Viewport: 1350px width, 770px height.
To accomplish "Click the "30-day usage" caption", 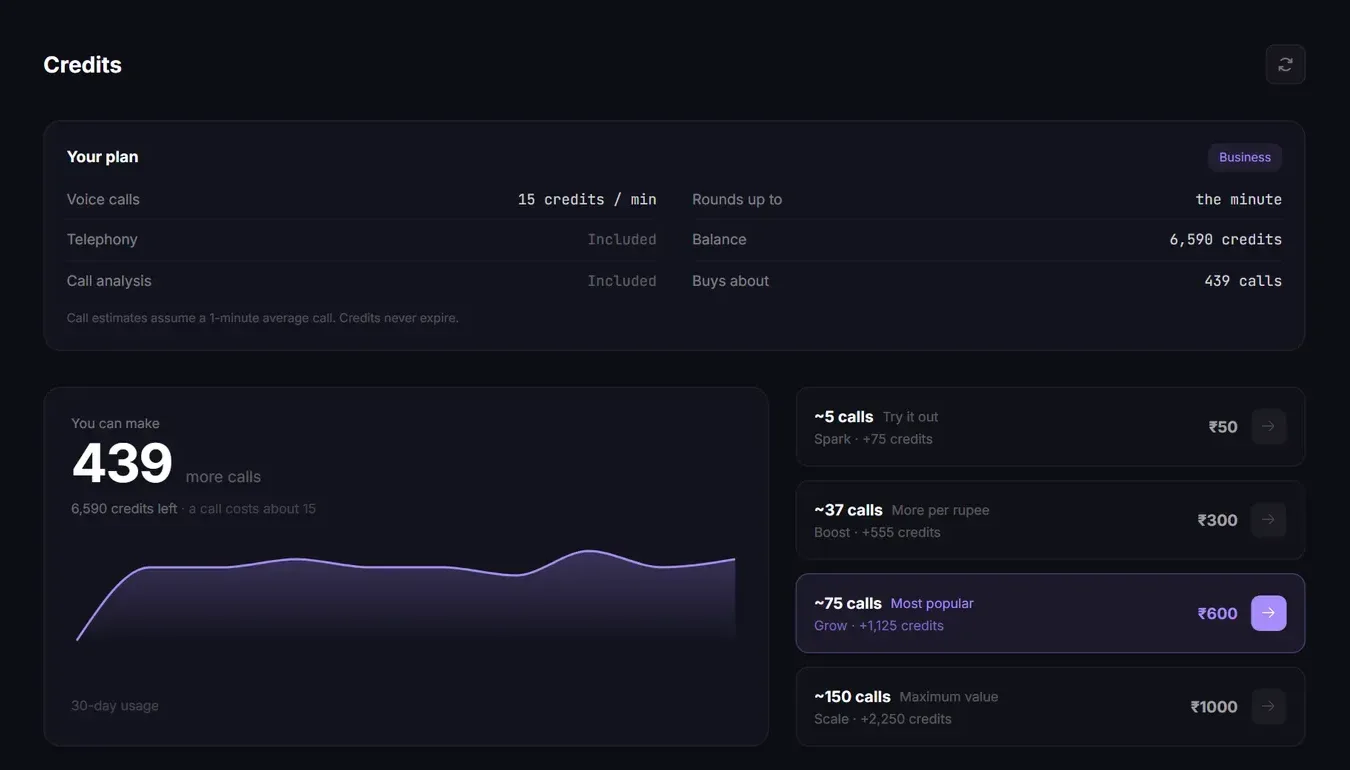I will coord(115,706).
